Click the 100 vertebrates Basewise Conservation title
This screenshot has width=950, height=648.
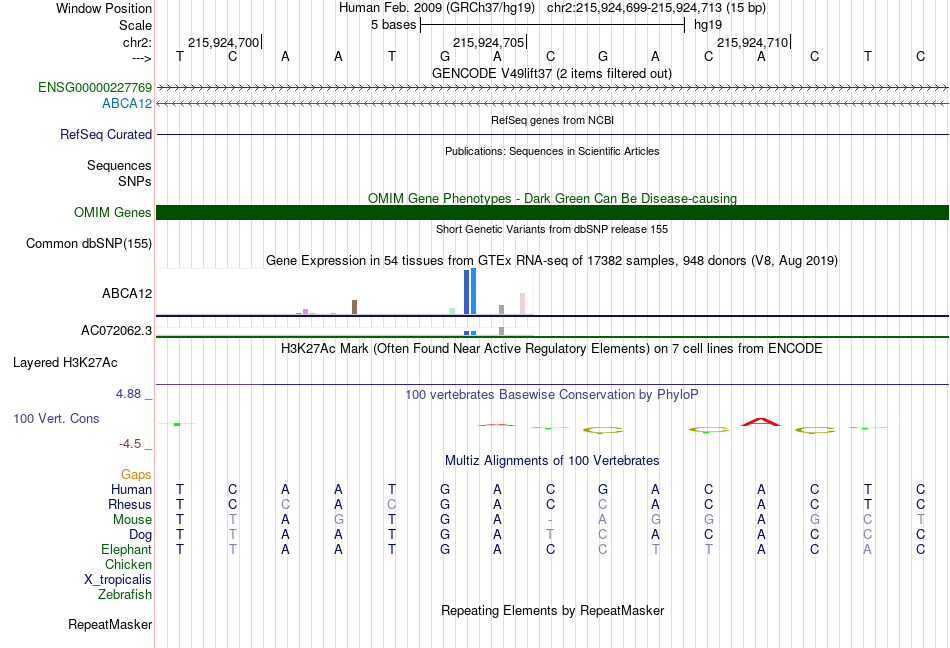click(x=551, y=394)
